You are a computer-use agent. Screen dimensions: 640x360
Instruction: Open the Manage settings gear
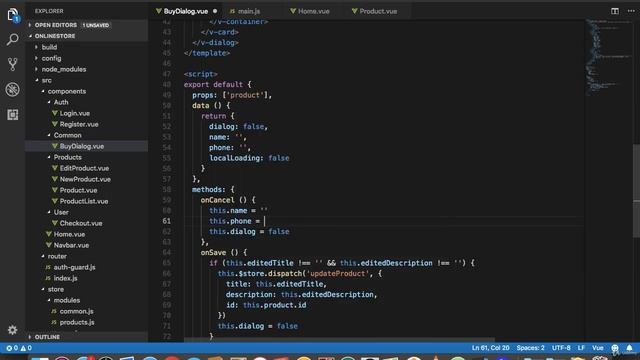[13, 330]
